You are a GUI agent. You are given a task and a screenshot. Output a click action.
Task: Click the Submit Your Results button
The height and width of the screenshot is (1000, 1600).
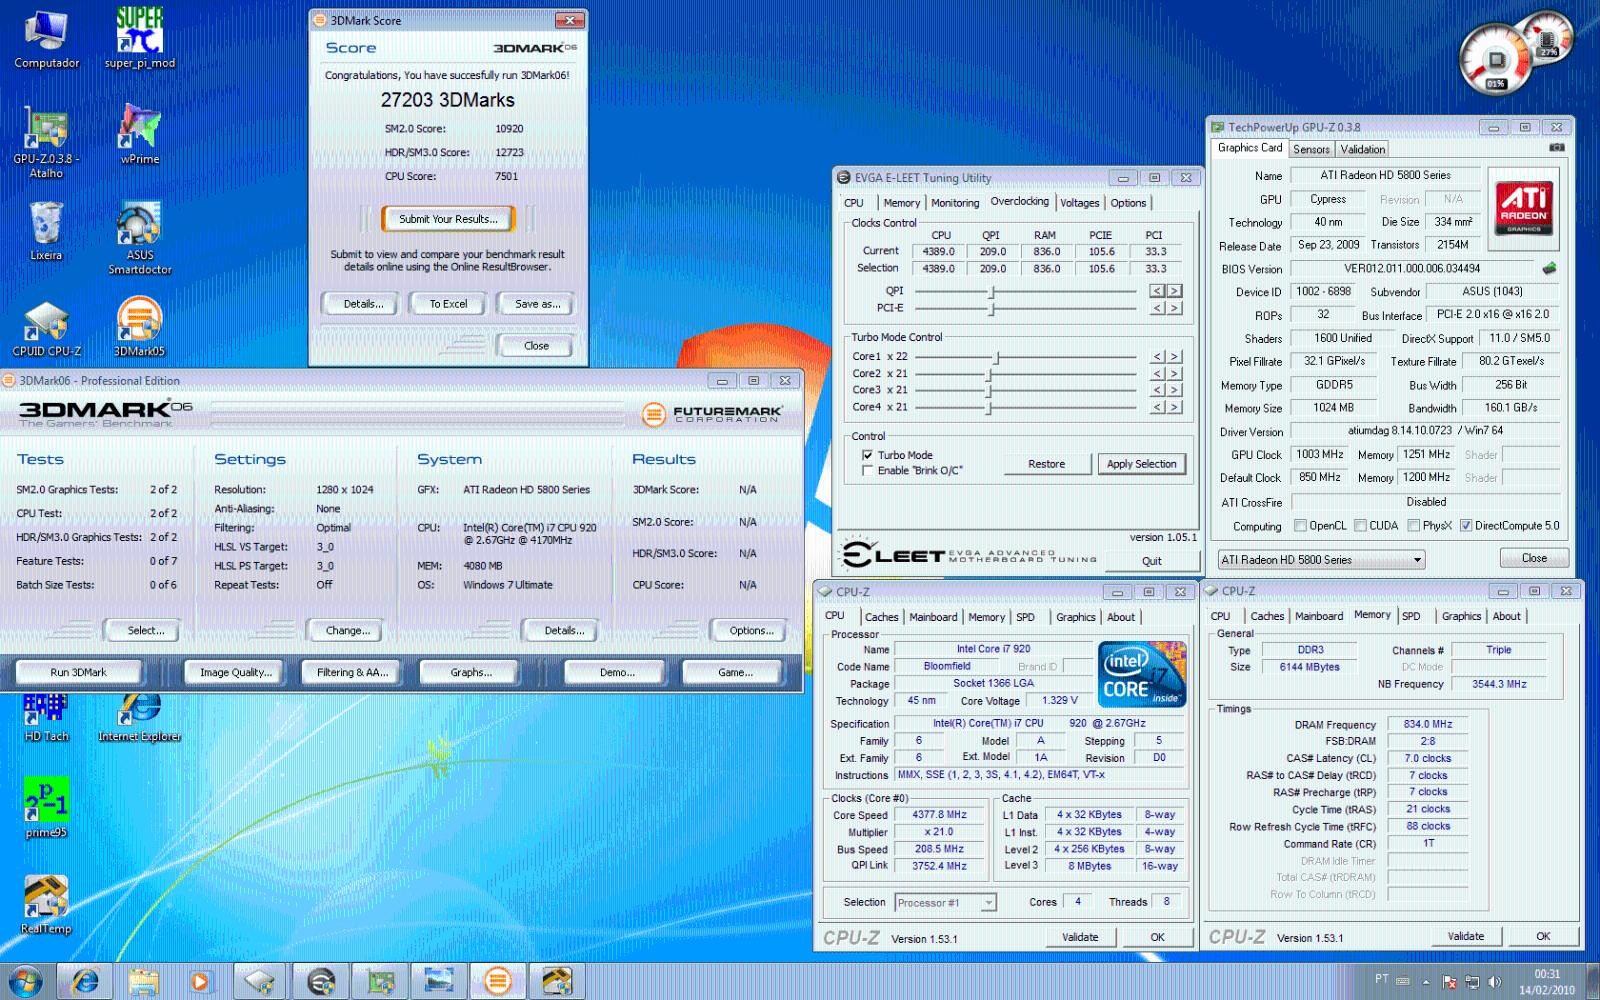pos(447,219)
